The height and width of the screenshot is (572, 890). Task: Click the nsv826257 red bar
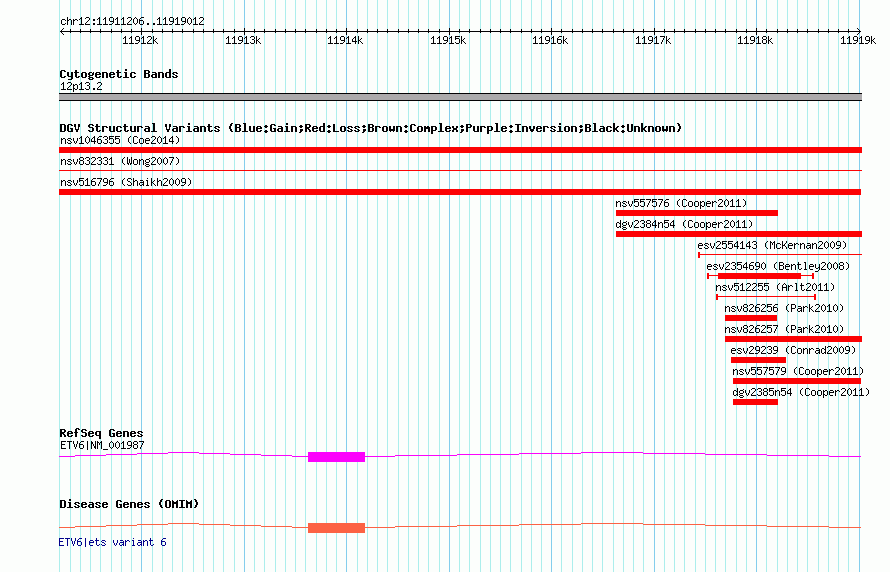pyautogui.click(x=794, y=339)
